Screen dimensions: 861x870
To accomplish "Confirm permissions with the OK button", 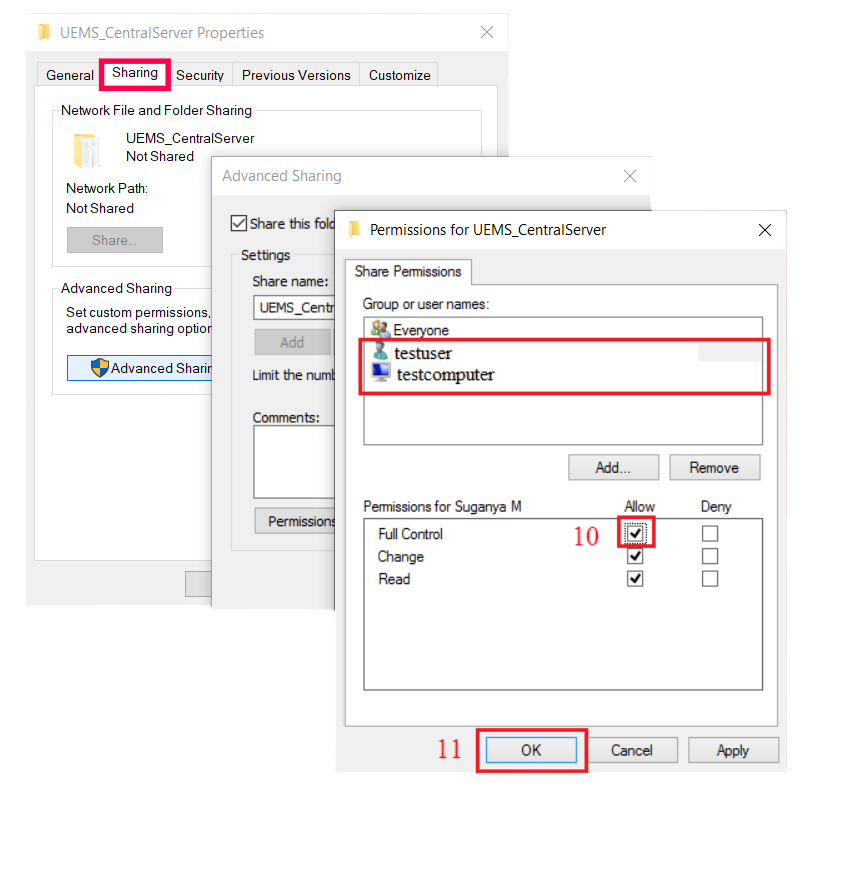I will [531, 750].
